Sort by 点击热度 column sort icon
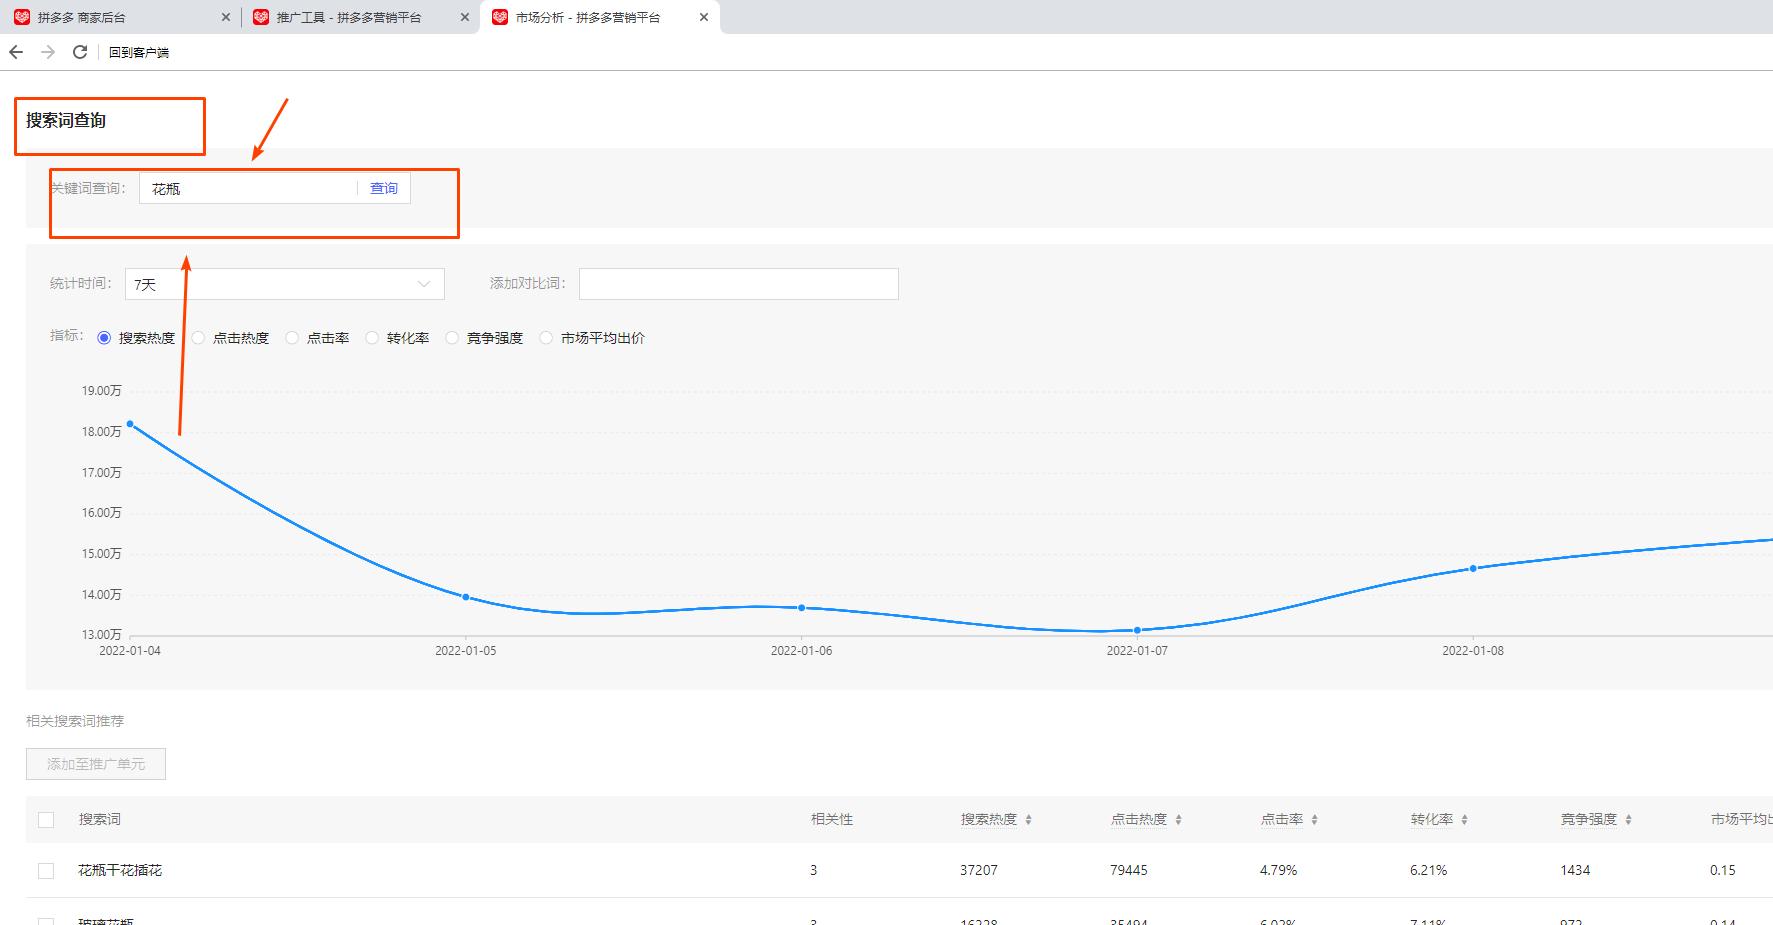Screen dimensions: 1773x925 click(x=1178, y=820)
